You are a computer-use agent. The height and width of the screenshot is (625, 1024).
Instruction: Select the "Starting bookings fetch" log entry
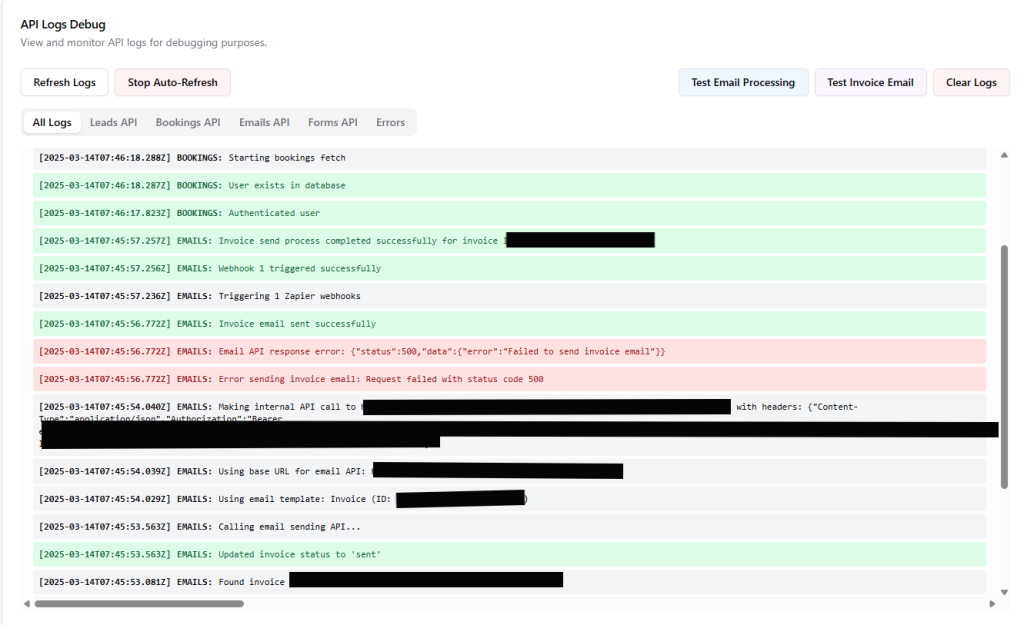(x=509, y=158)
